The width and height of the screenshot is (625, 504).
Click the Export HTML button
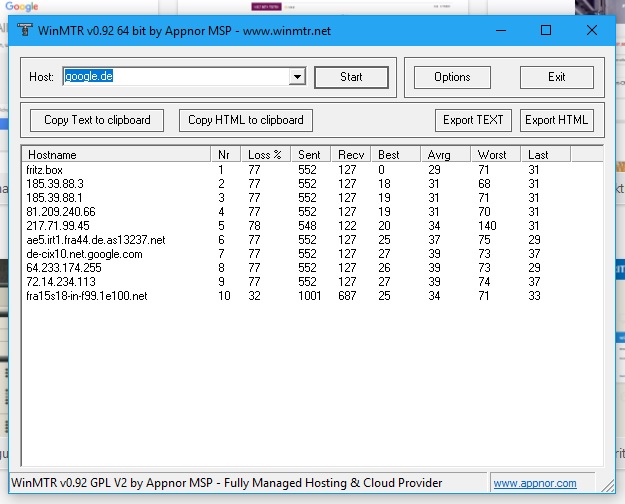(x=556, y=120)
